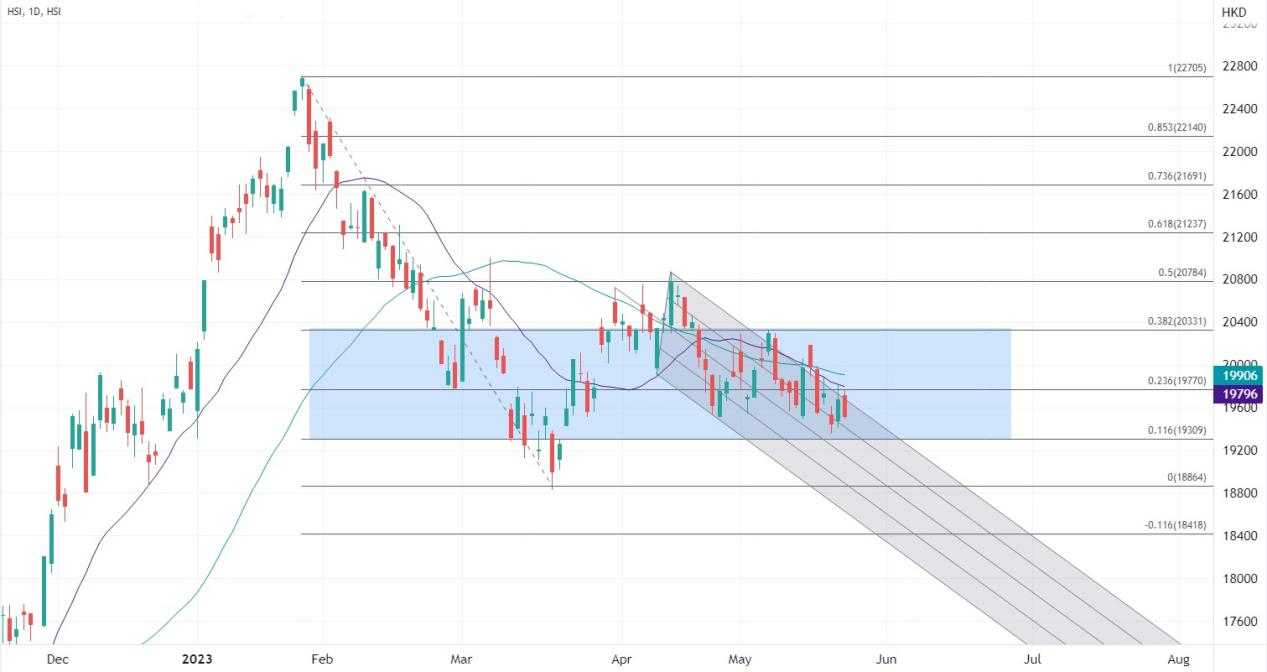Click the Mar time axis label

461,659
